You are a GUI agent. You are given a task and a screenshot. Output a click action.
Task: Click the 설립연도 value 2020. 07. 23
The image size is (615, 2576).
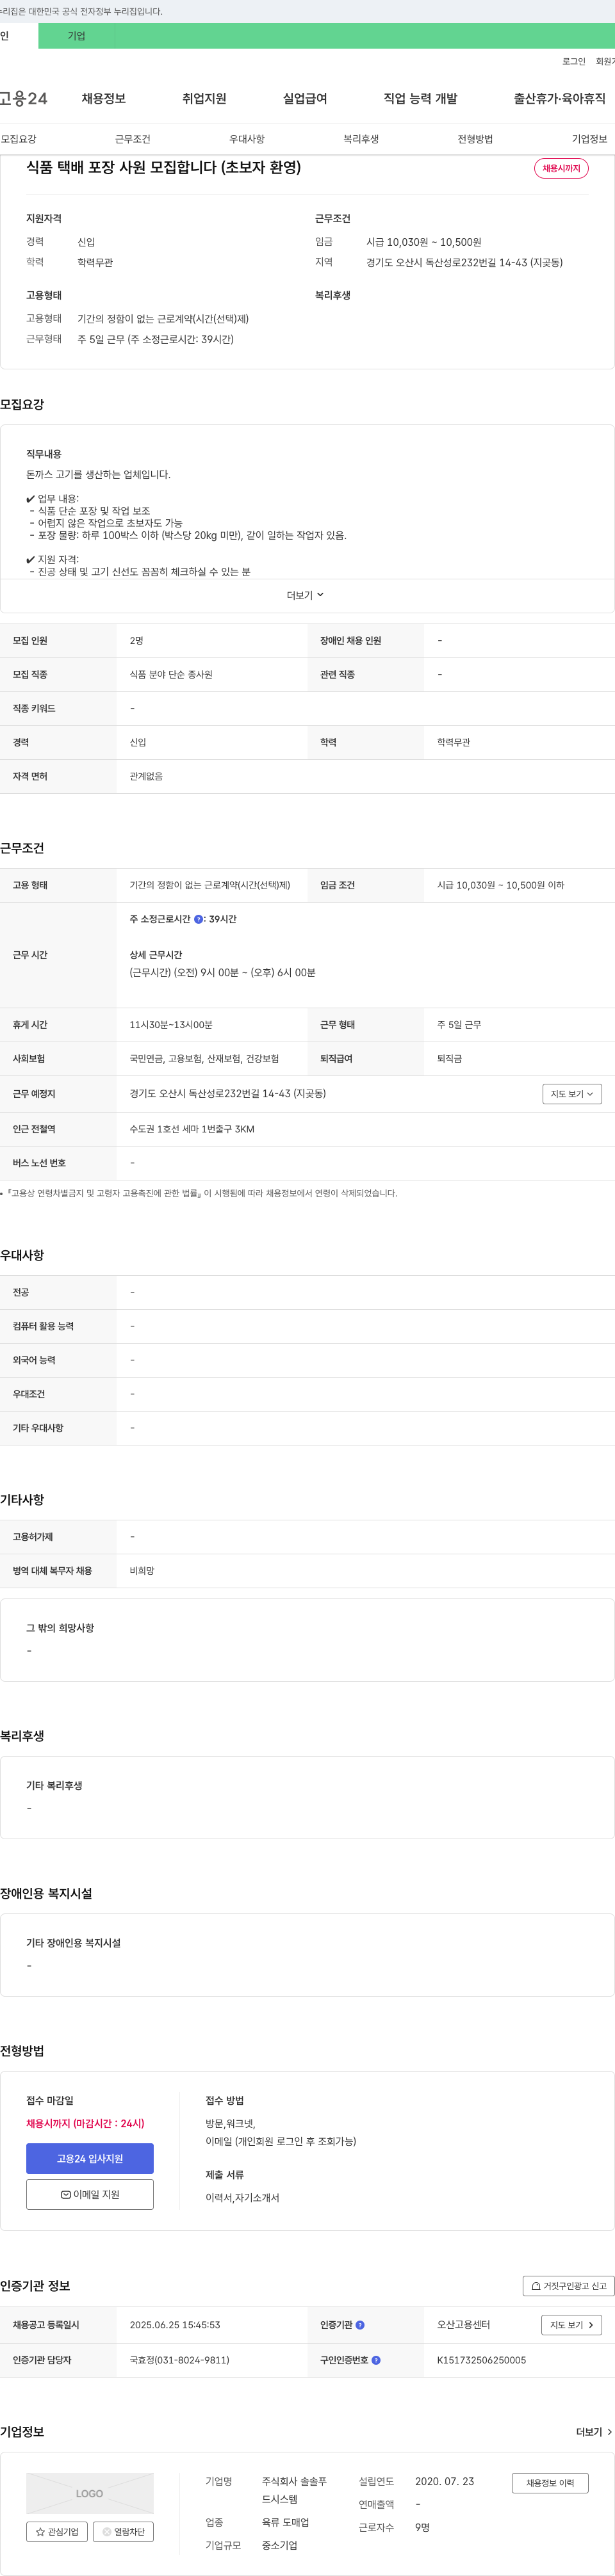pos(445,2481)
